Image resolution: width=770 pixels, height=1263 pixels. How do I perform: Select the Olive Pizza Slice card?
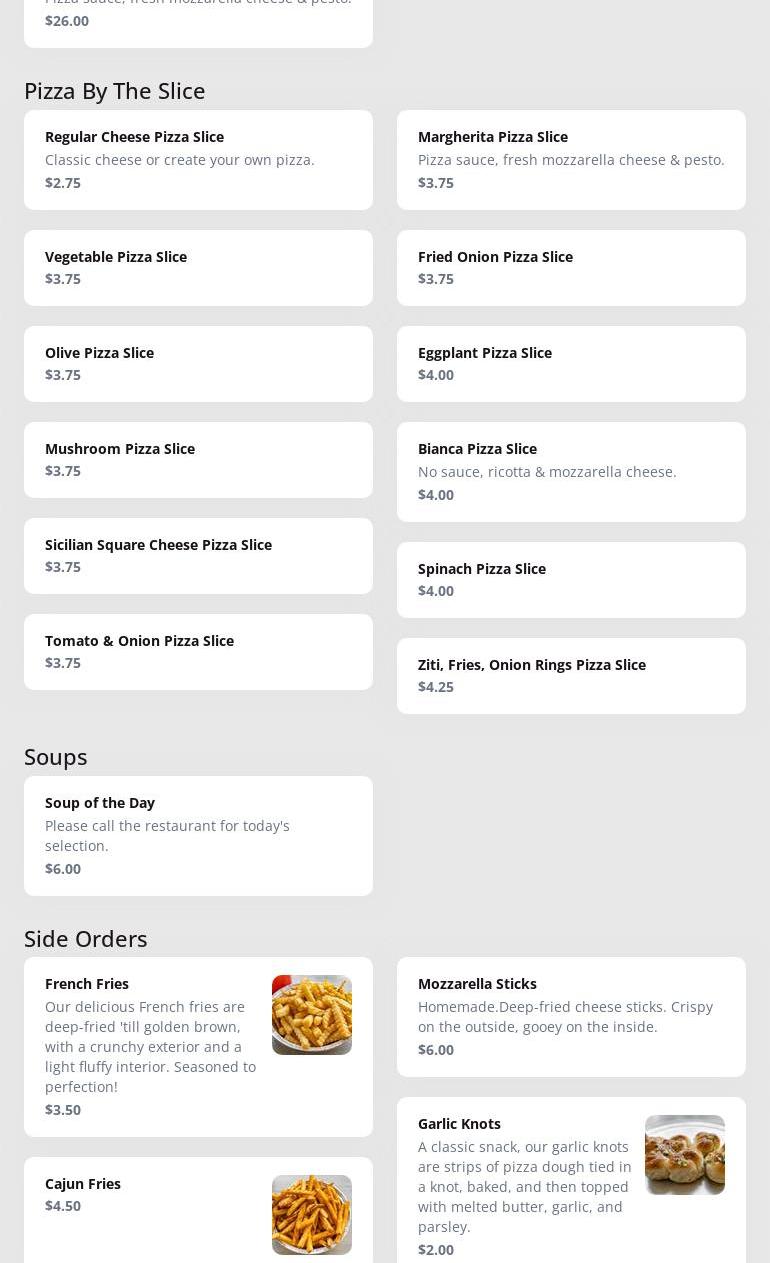click(x=198, y=364)
